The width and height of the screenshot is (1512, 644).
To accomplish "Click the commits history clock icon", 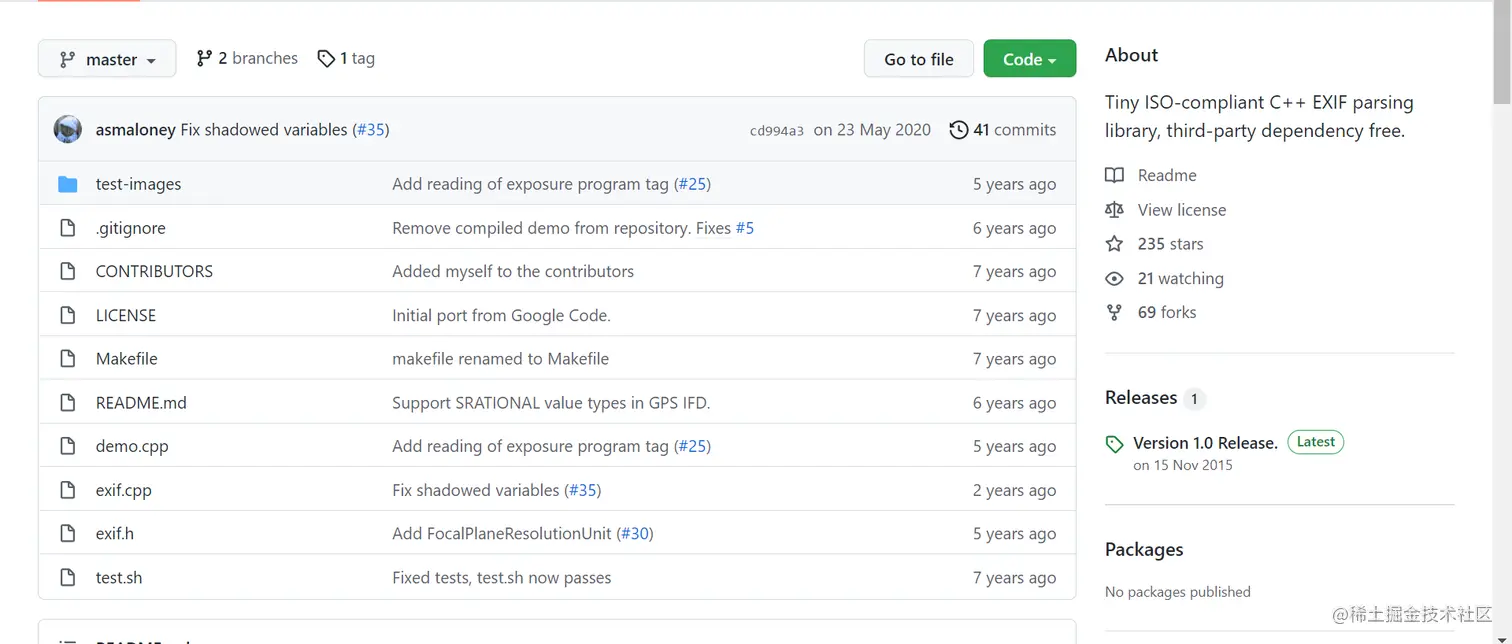I will click(958, 130).
